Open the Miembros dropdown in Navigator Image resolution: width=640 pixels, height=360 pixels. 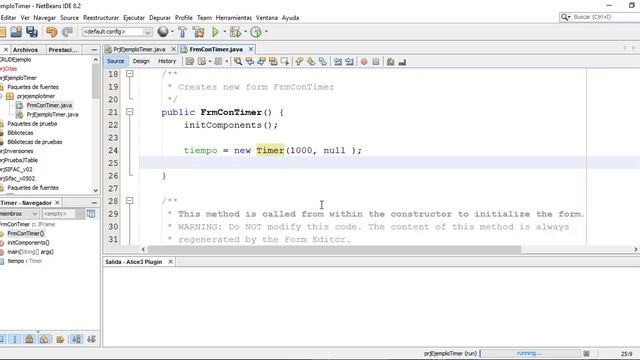[x=19, y=214]
